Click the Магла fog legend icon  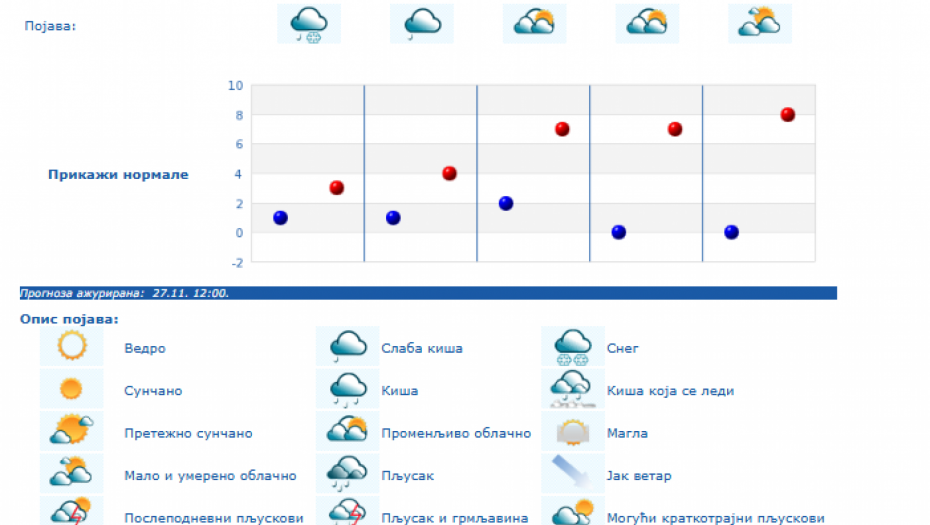pos(573,432)
